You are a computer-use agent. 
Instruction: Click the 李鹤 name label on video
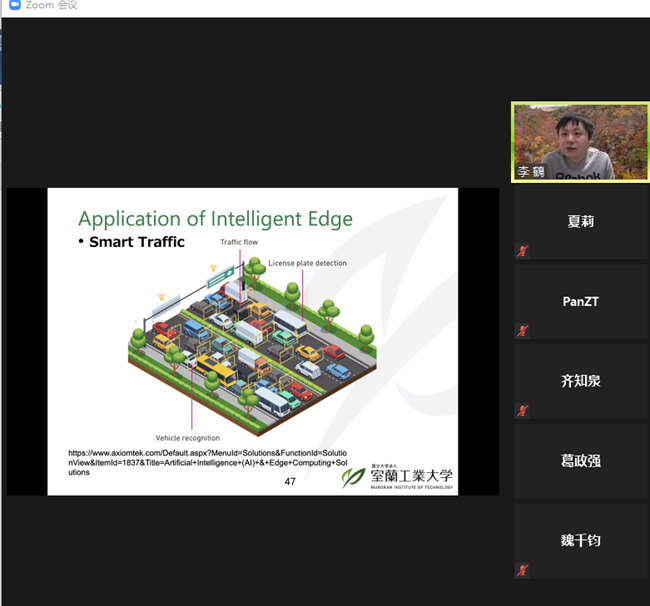[x=529, y=172]
